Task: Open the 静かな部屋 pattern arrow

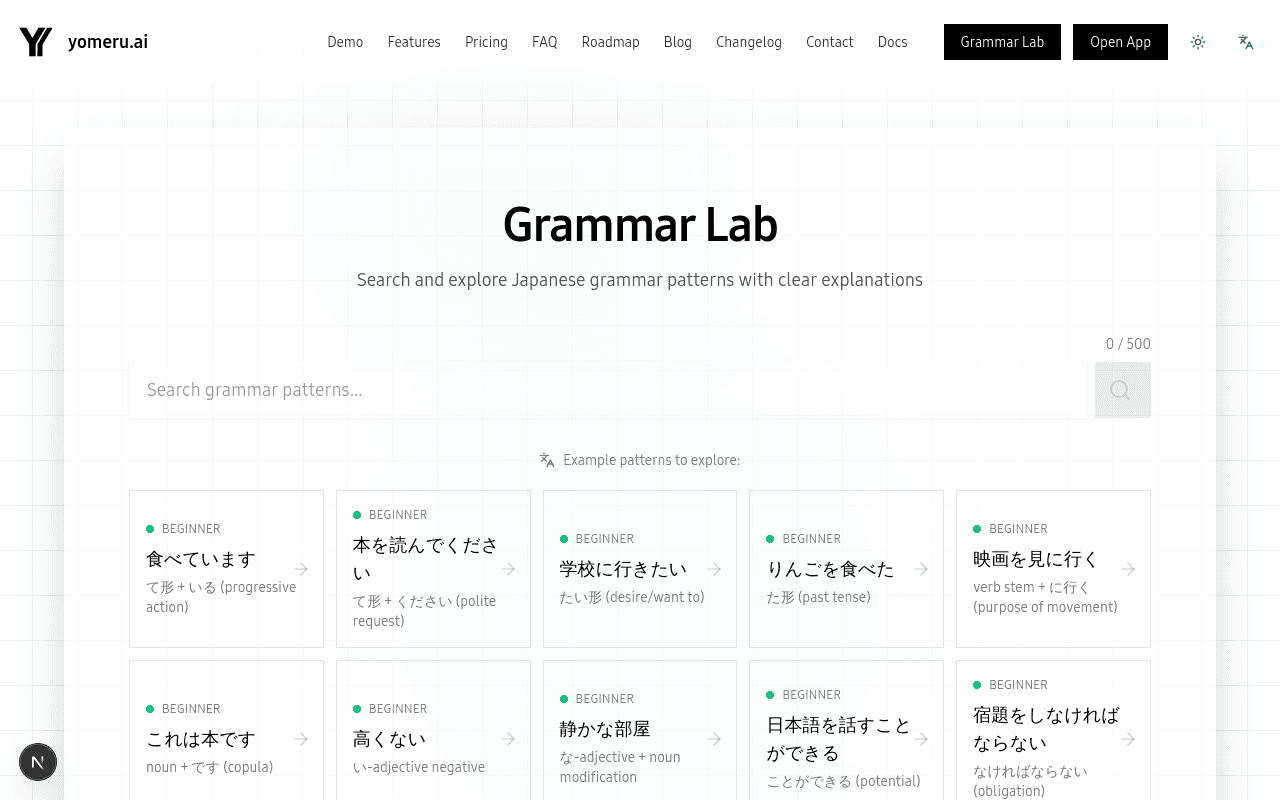Action: pyautogui.click(x=714, y=738)
